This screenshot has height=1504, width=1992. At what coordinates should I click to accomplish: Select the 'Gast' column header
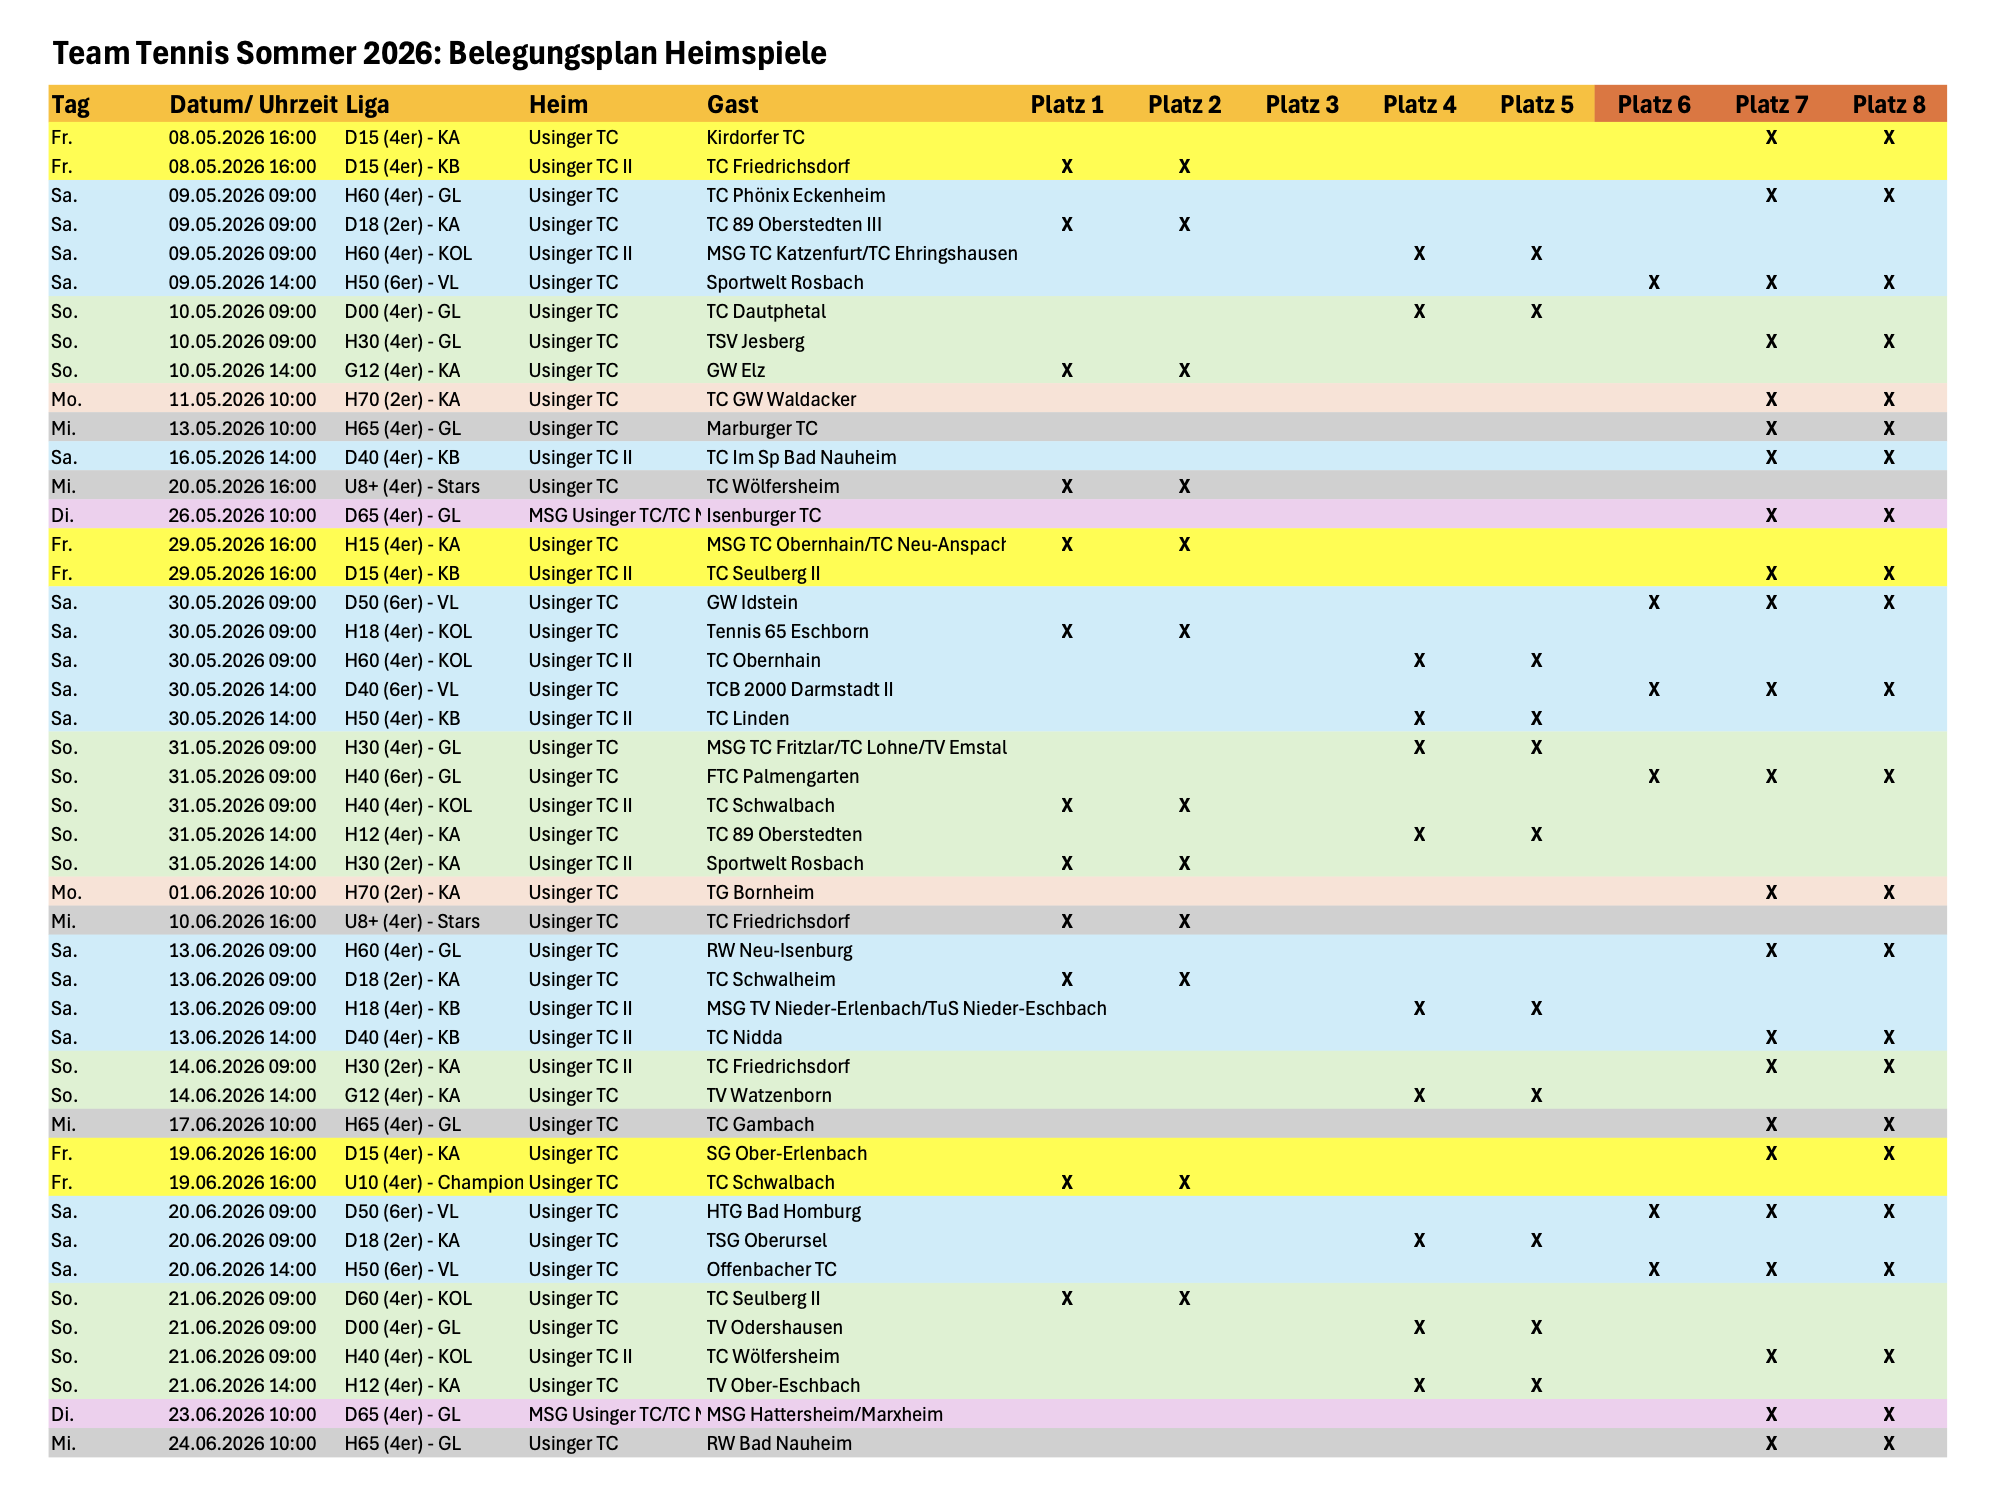click(x=732, y=104)
